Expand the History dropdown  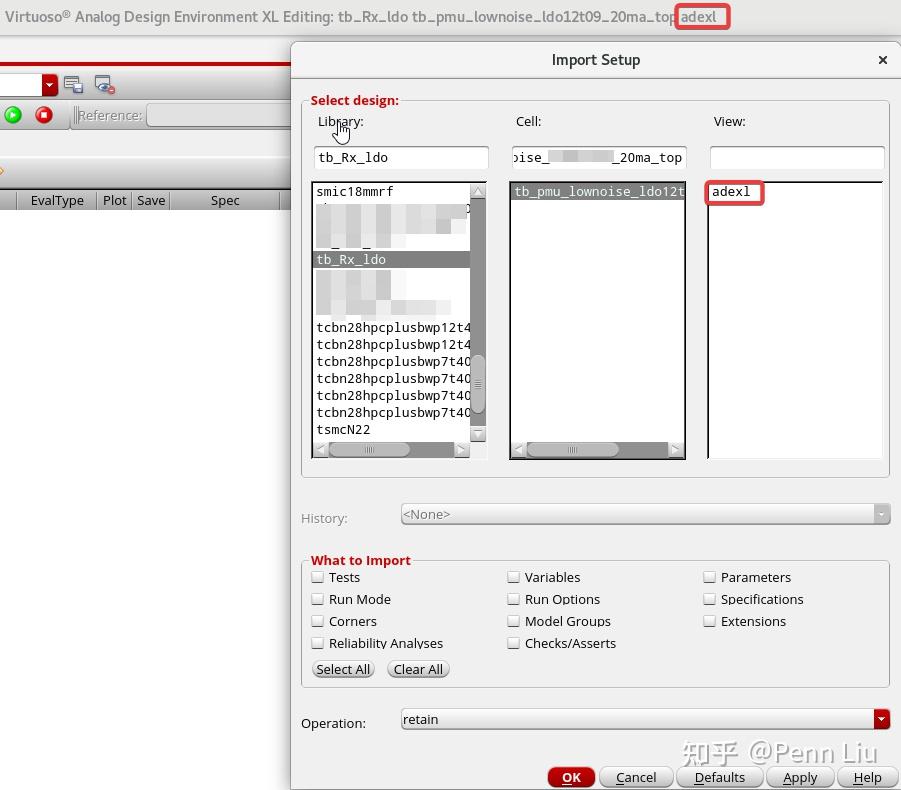(645, 514)
